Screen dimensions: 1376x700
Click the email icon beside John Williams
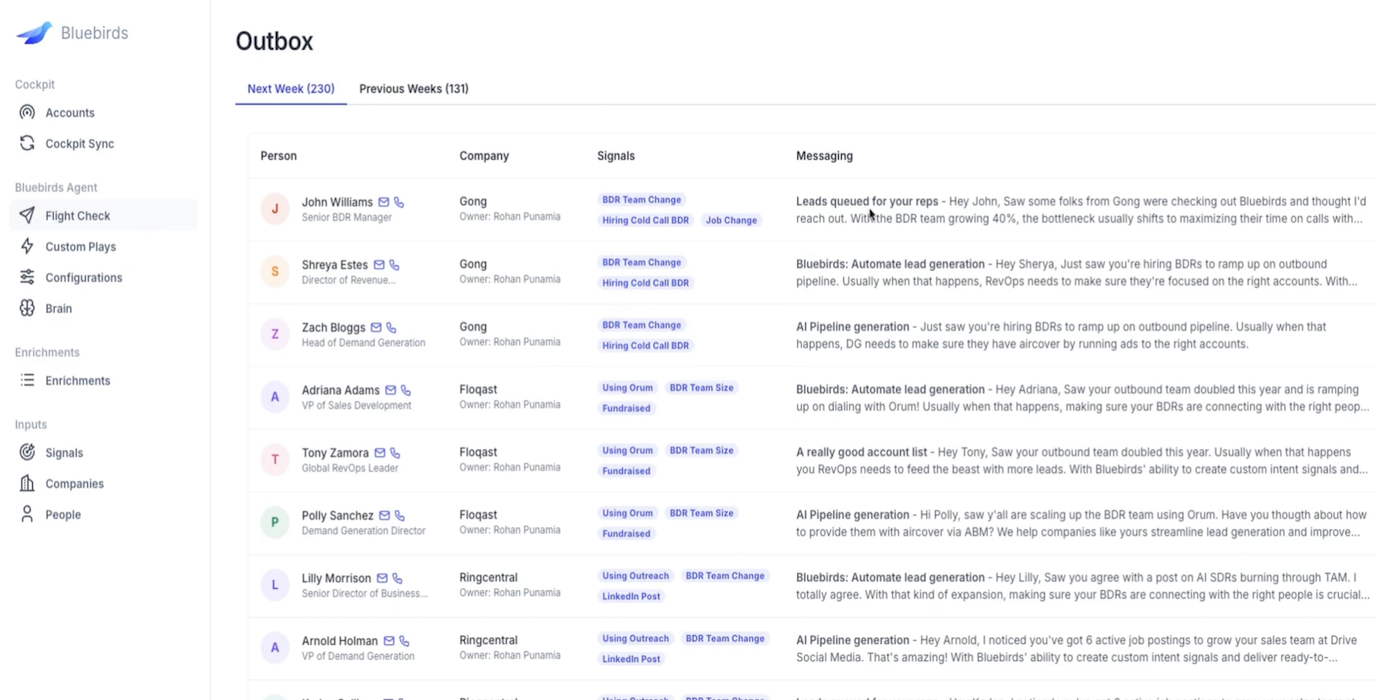tap(383, 202)
